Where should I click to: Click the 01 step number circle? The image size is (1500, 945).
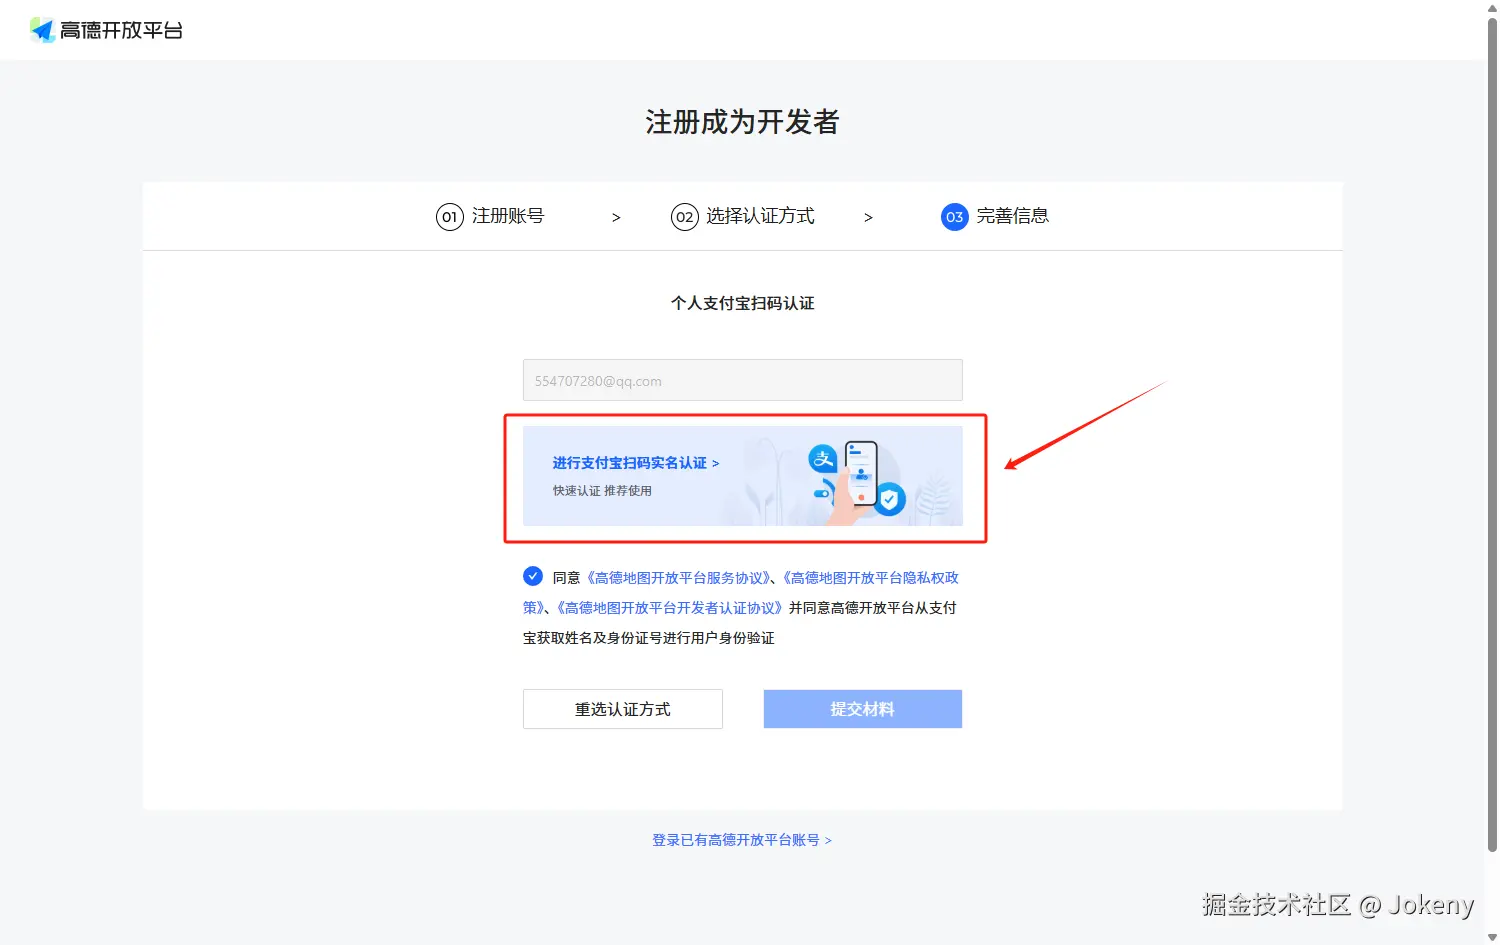tap(450, 217)
